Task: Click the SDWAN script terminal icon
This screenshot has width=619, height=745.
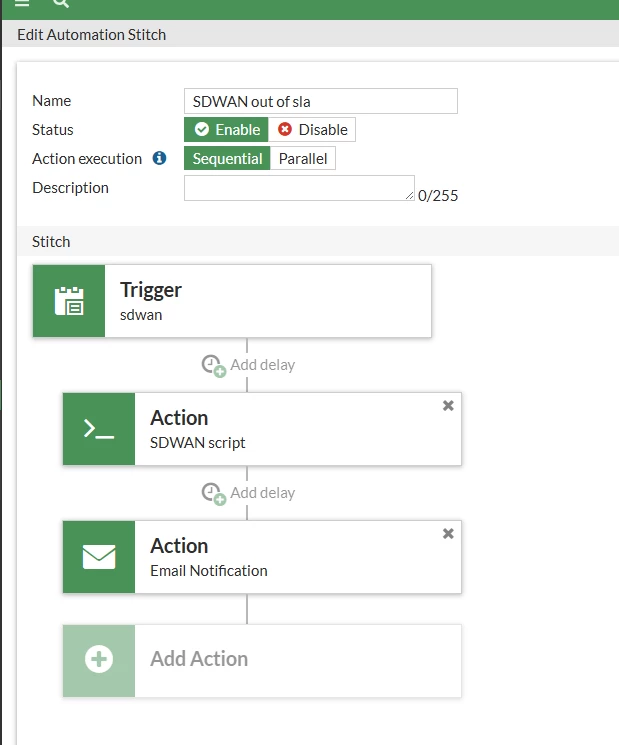Action: point(99,429)
